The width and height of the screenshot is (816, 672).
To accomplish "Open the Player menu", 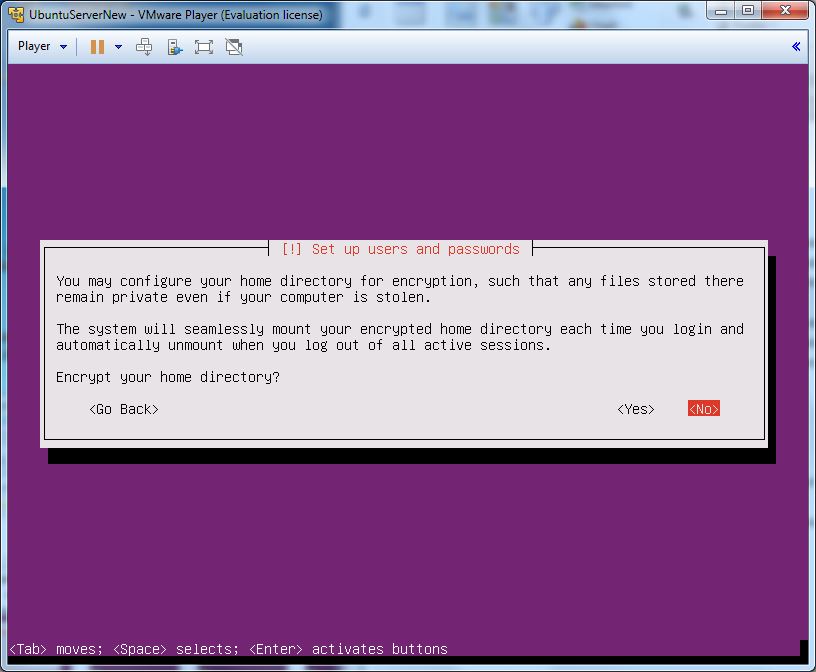I will [34, 47].
